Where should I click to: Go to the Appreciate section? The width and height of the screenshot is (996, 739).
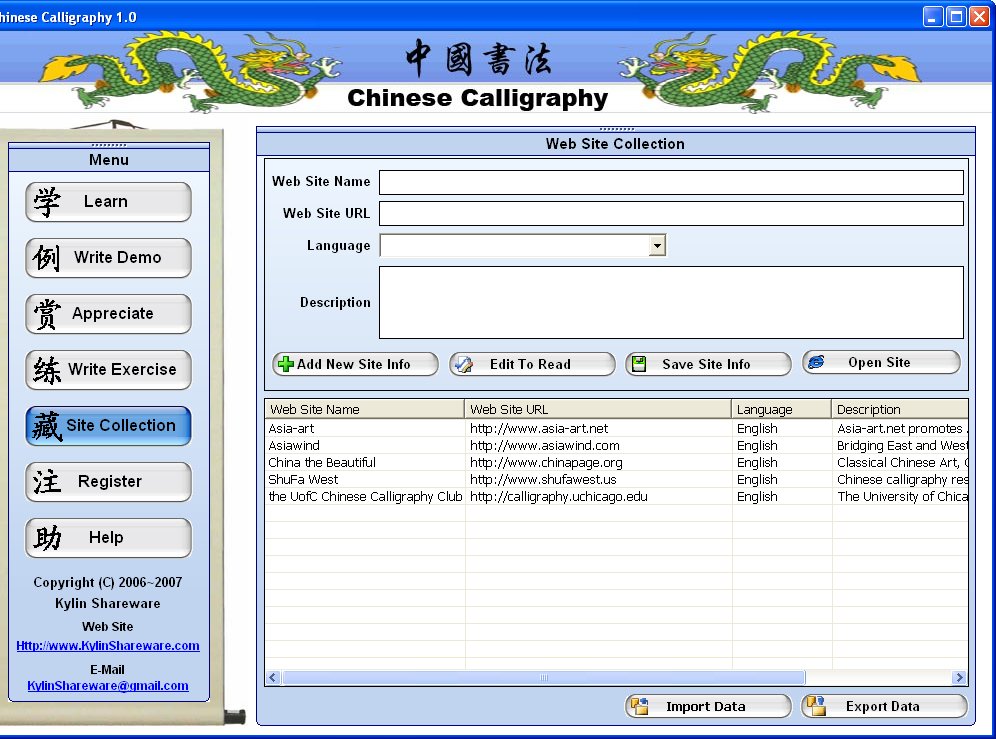click(108, 314)
